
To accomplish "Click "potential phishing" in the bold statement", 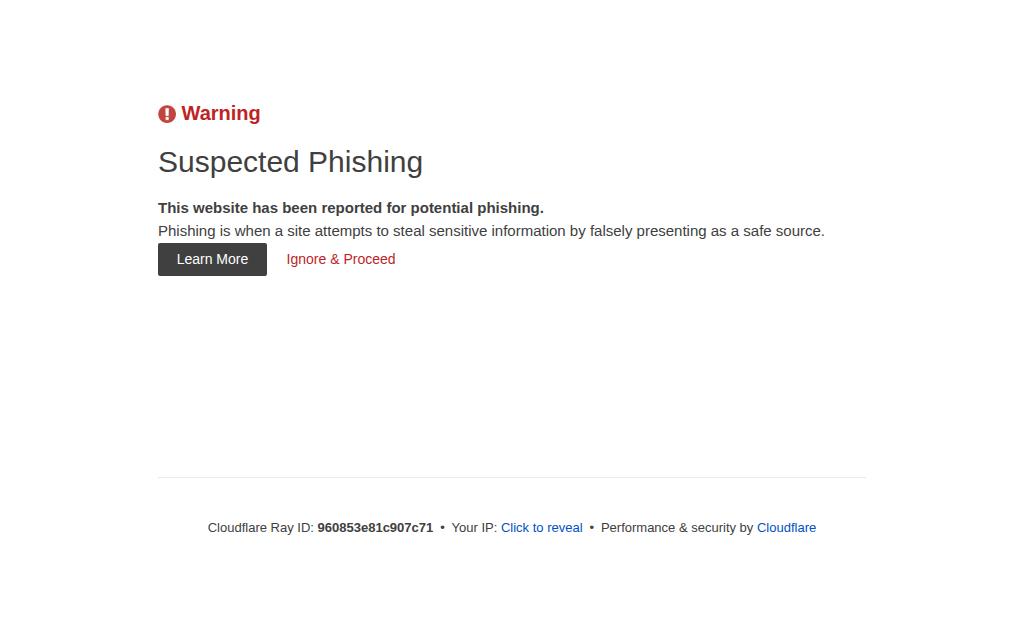I will [x=476, y=208].
